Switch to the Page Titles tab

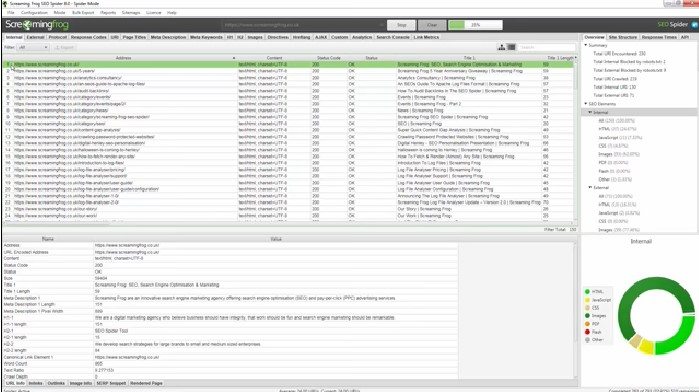pos(134,37)
